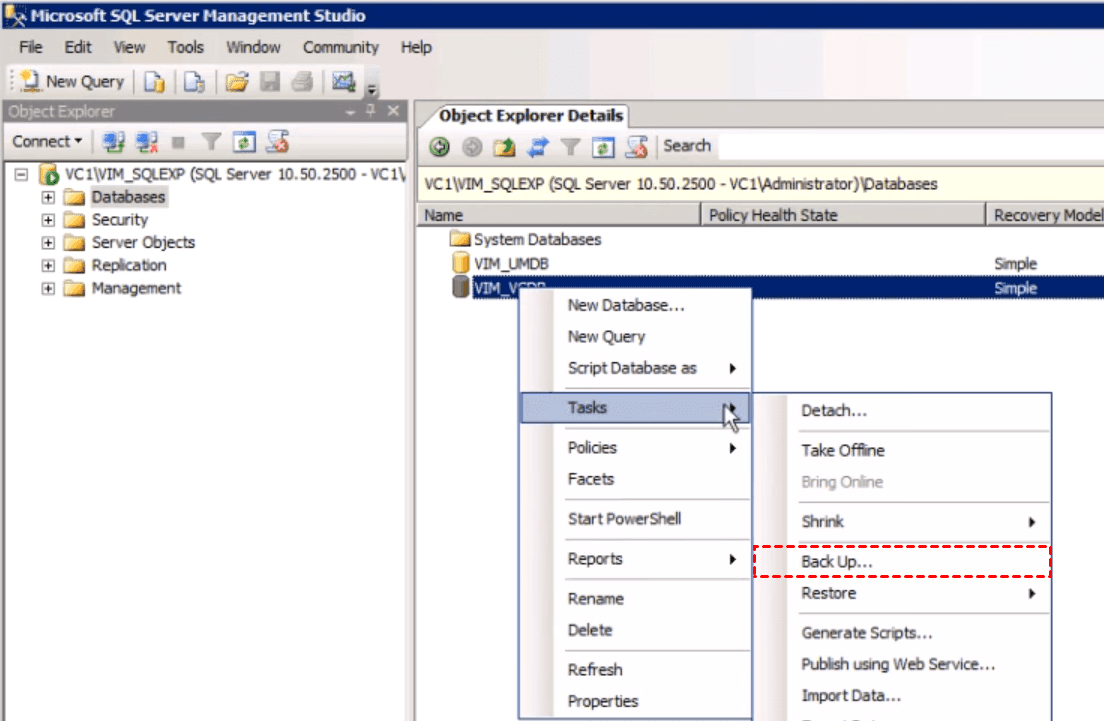Click the Database Engine Query icon
This screenshot has width=1104, height=721.
tap(154, 82)
